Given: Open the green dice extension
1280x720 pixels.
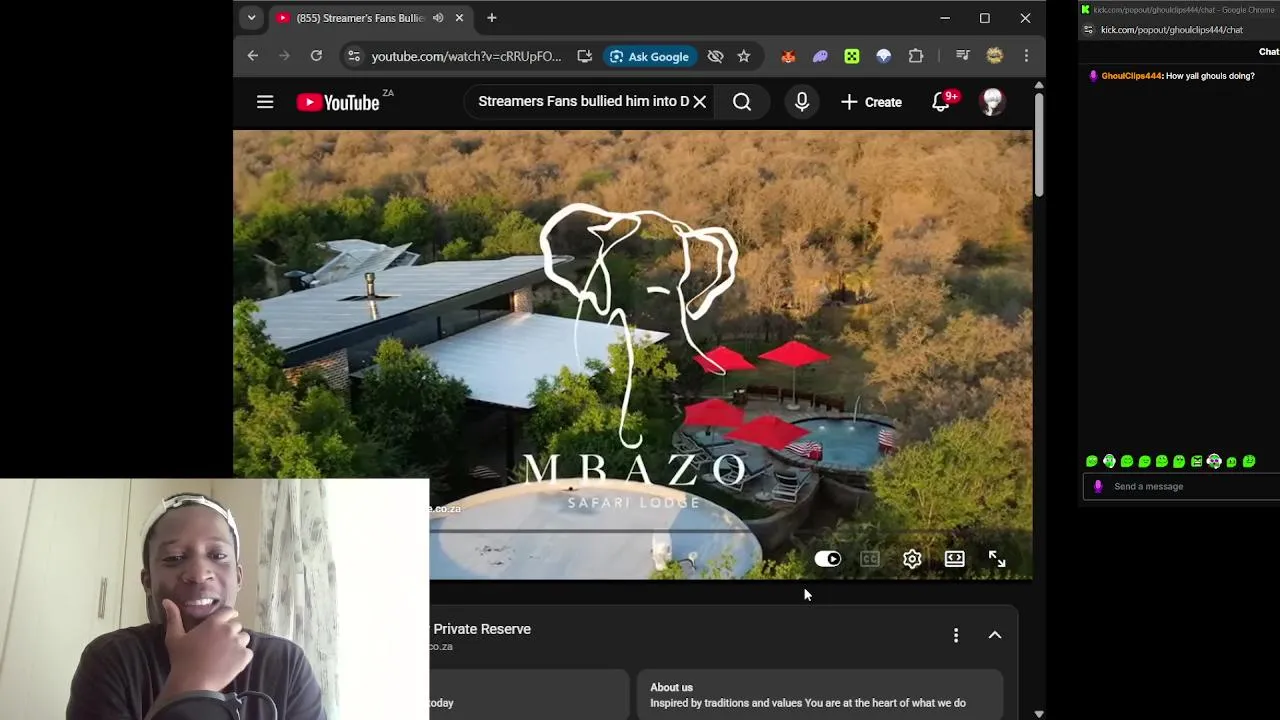Looking at the screenshot, I should 852,57.
